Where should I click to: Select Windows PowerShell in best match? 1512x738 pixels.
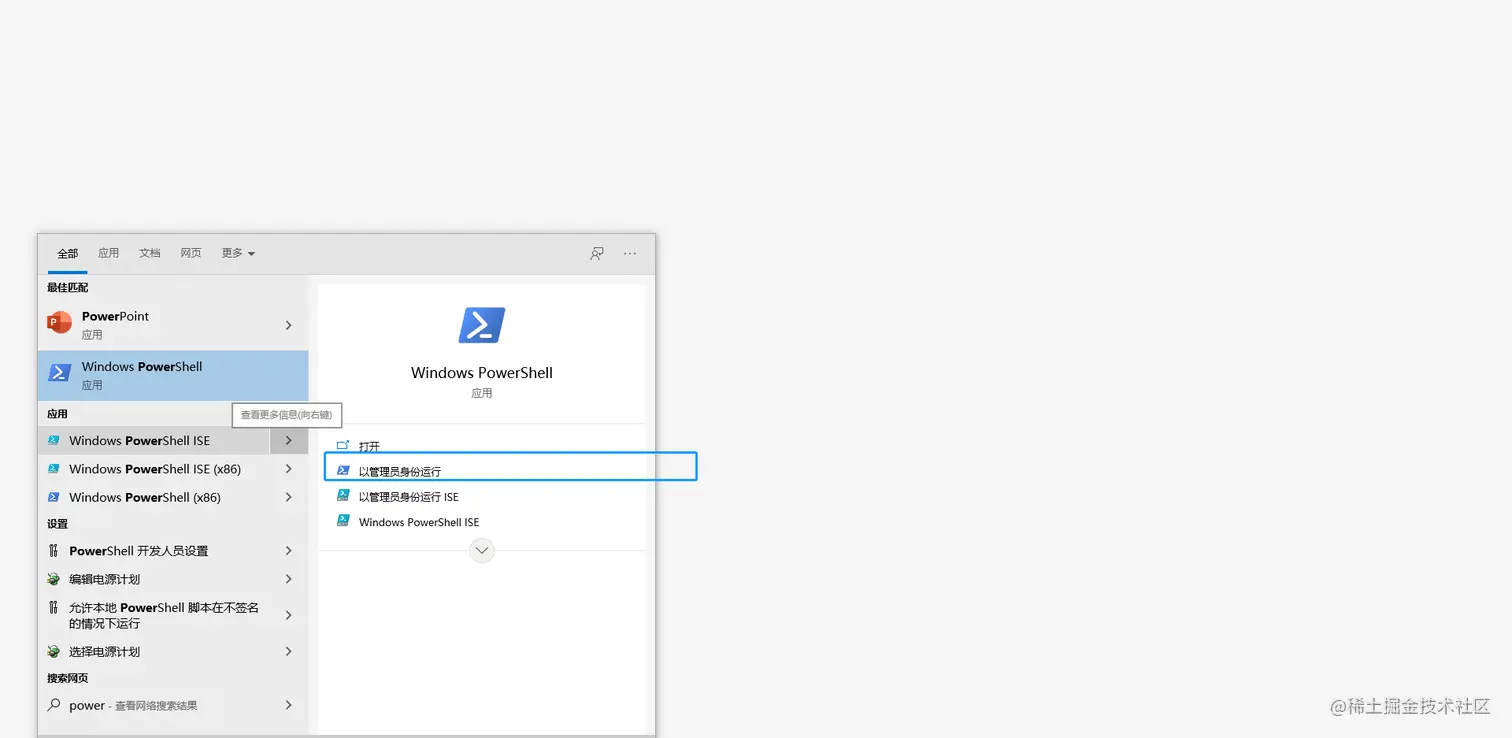coord(173,375)
